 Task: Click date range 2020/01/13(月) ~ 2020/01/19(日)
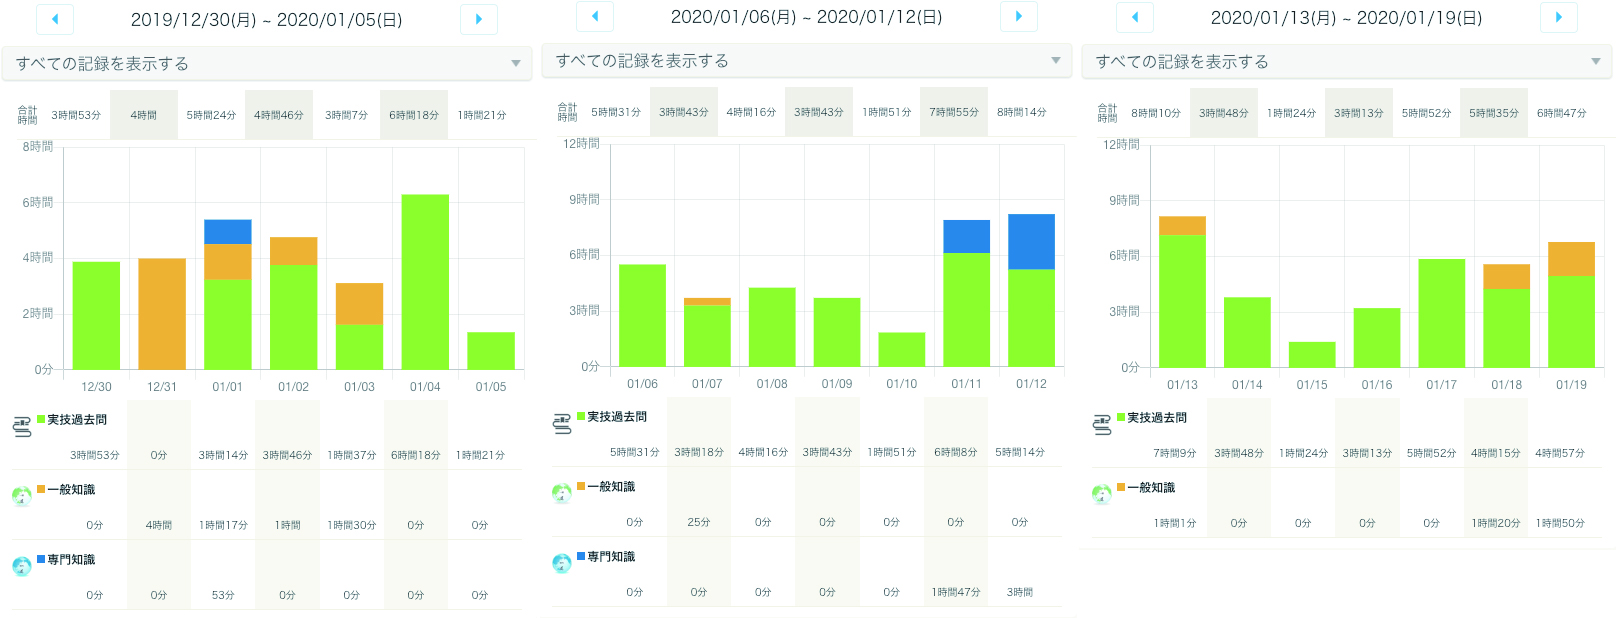pos(1347,18)
